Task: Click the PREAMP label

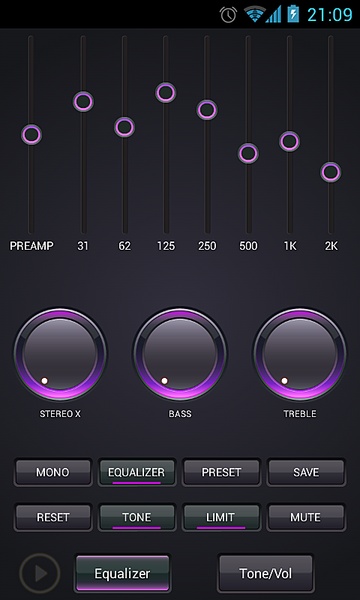Action: coord(31,246)
